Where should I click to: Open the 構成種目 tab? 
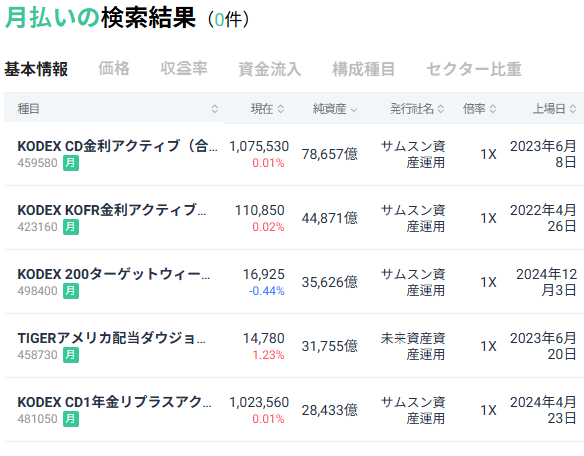pyautogui.click(x=364, y=69)
